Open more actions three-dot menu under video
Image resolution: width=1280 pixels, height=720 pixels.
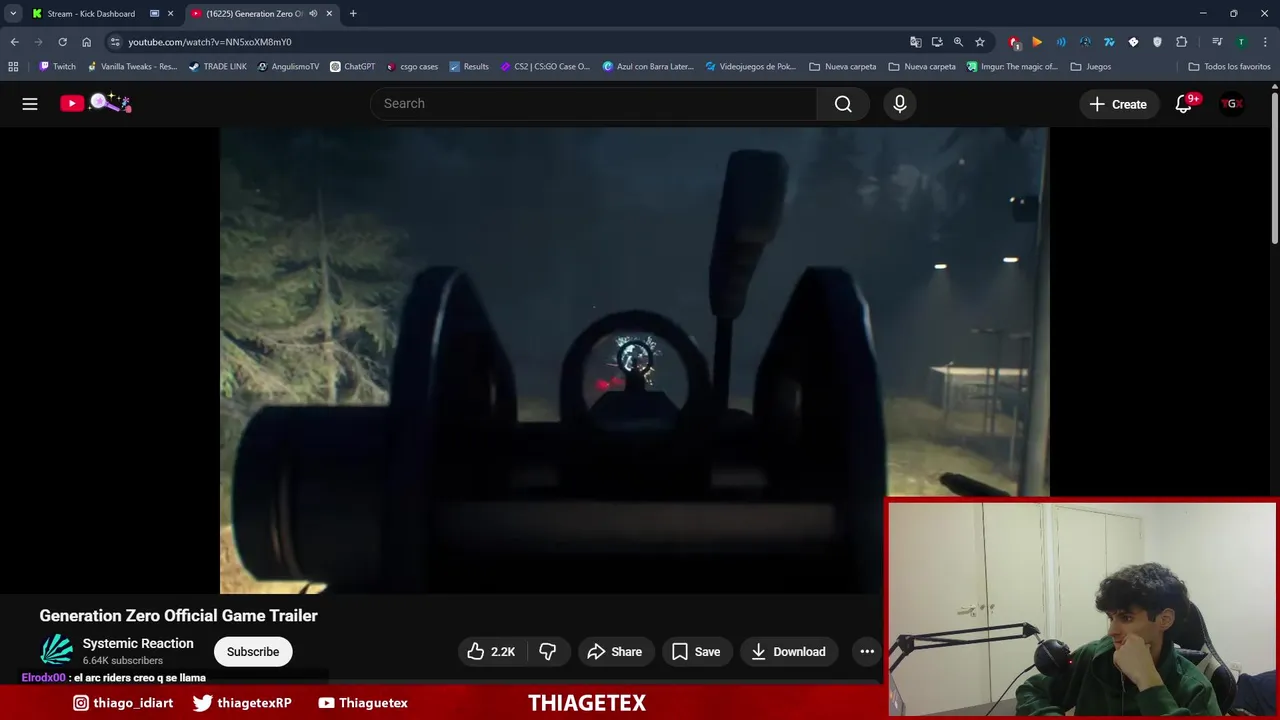point(867,652)
